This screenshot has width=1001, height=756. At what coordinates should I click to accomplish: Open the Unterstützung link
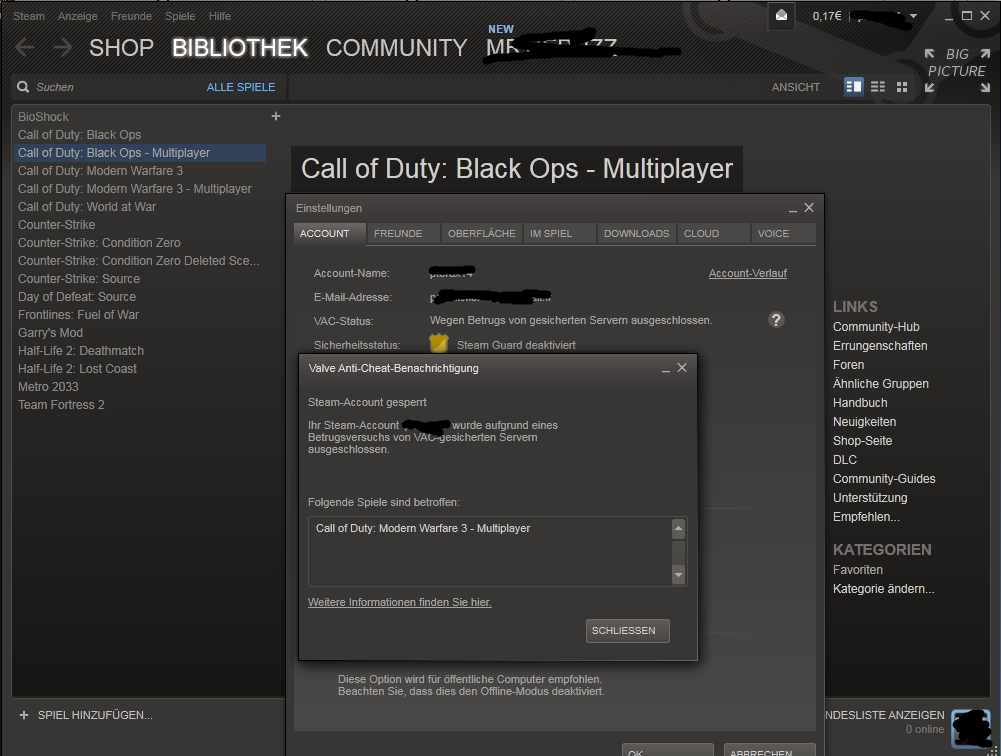[x=869, y=498]
